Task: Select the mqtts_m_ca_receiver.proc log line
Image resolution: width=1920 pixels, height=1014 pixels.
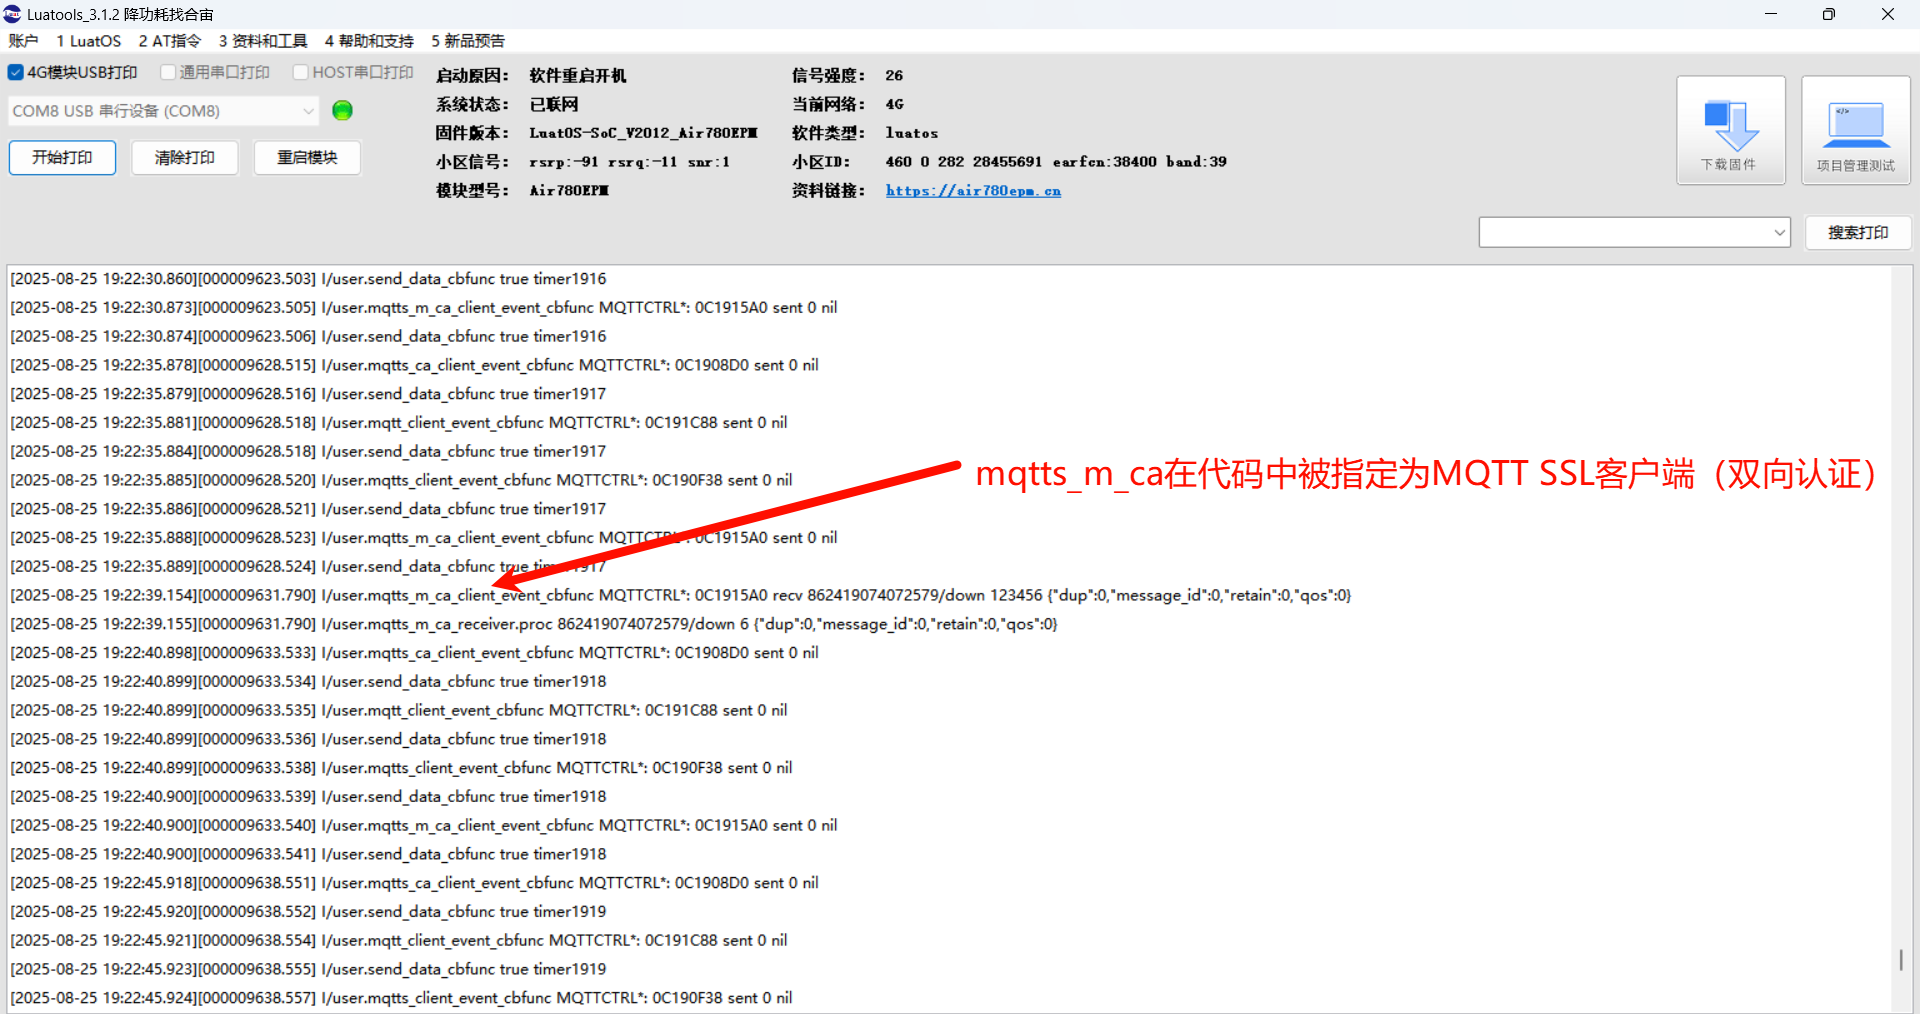Action: point(534,624)
